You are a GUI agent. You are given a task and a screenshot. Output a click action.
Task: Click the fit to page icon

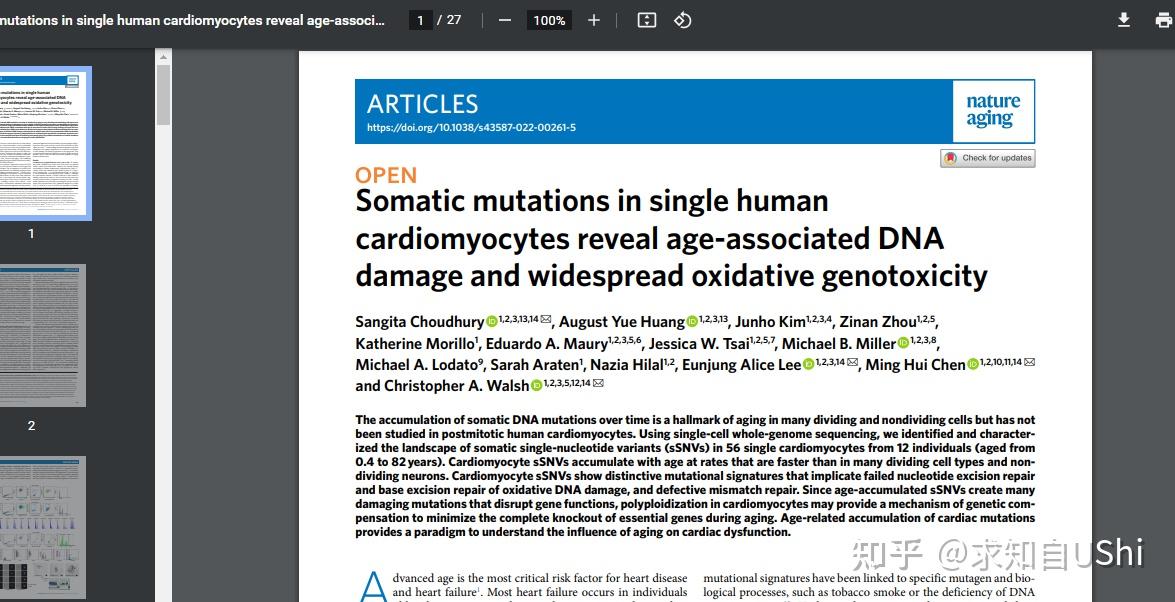tap(647, 20)
